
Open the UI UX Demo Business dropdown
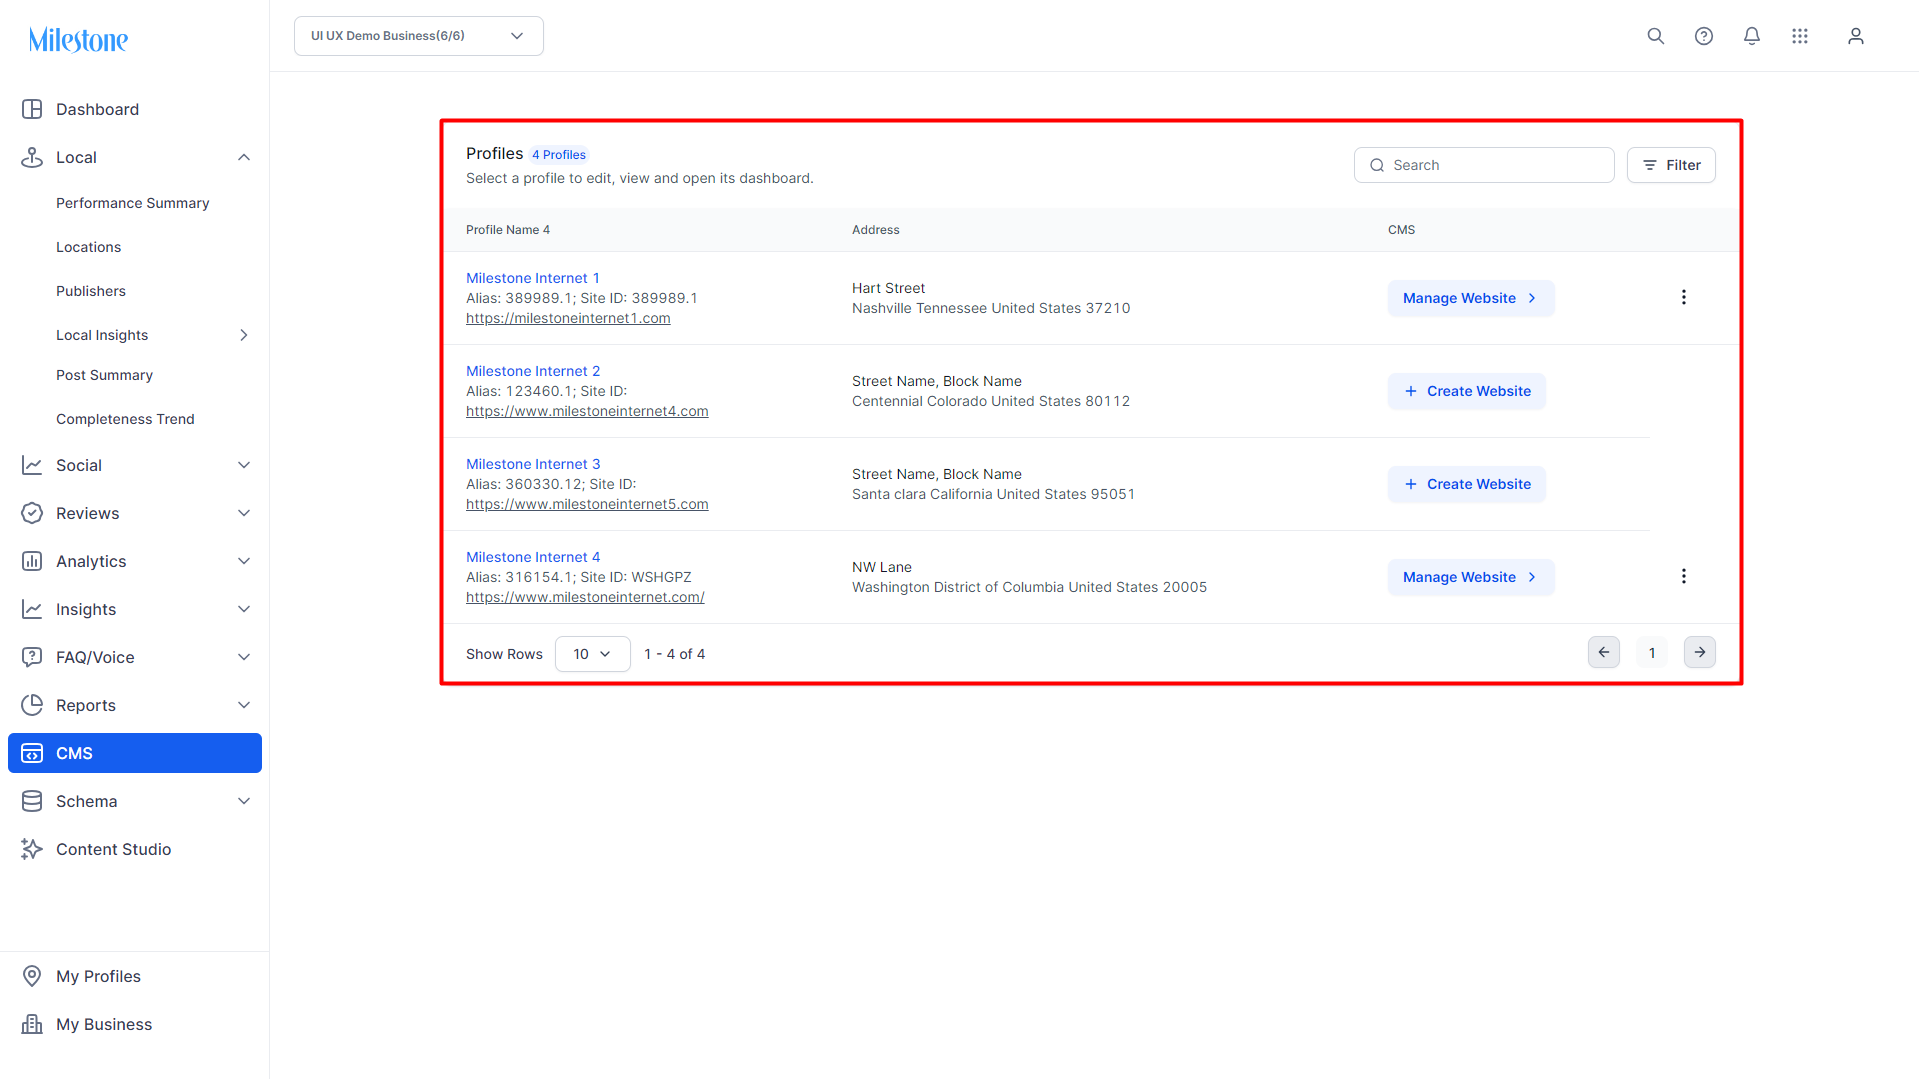coord(419,36)
